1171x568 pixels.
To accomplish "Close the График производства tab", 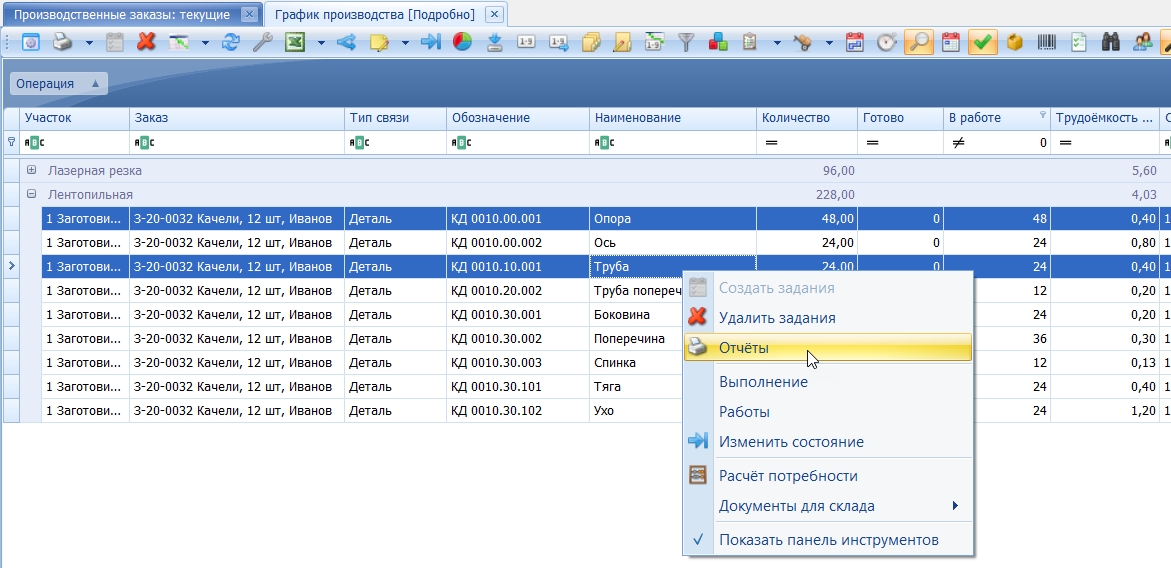I will 493,14.
